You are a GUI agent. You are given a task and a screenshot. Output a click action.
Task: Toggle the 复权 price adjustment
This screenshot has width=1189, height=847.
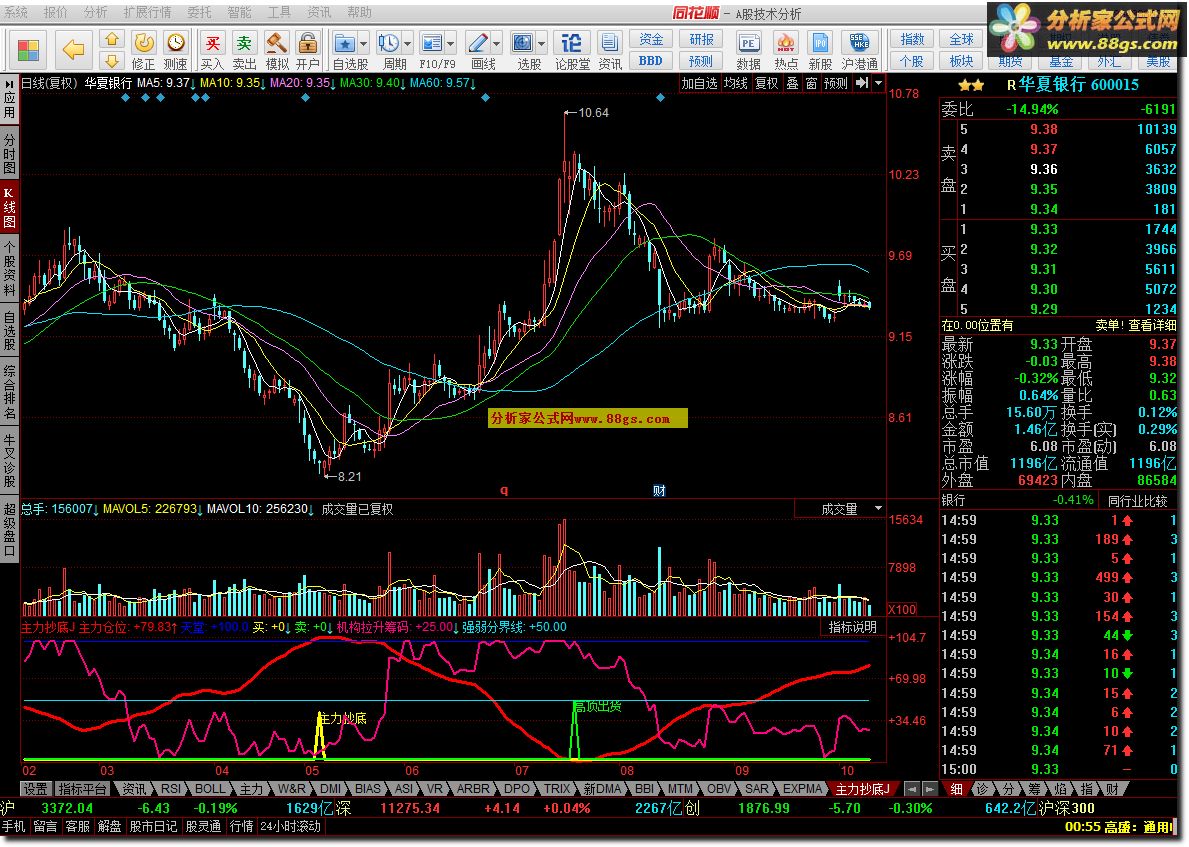(x=767, y=83)
